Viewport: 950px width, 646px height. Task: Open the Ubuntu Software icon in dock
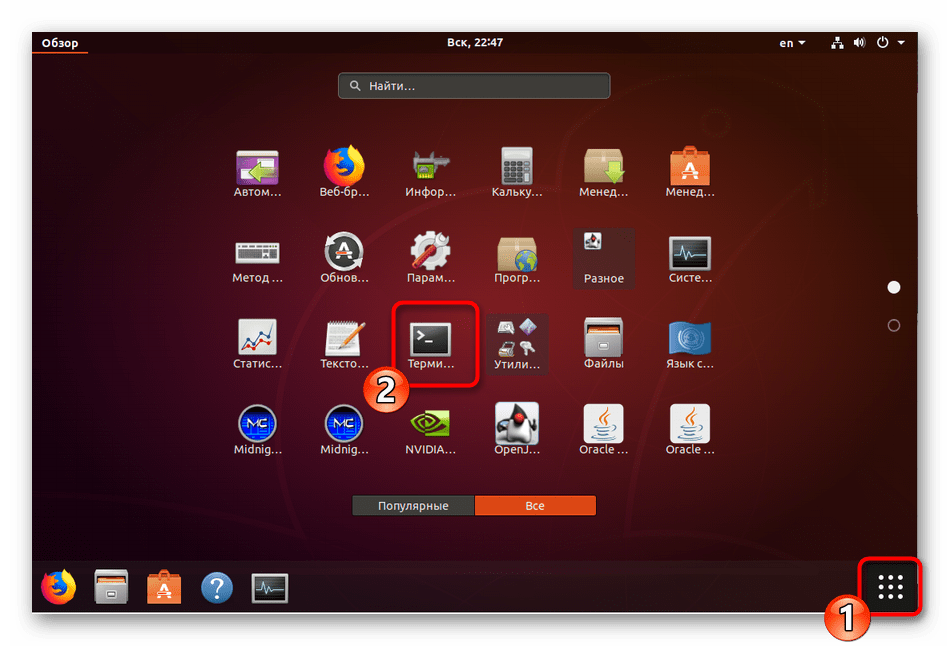[163, 587]
